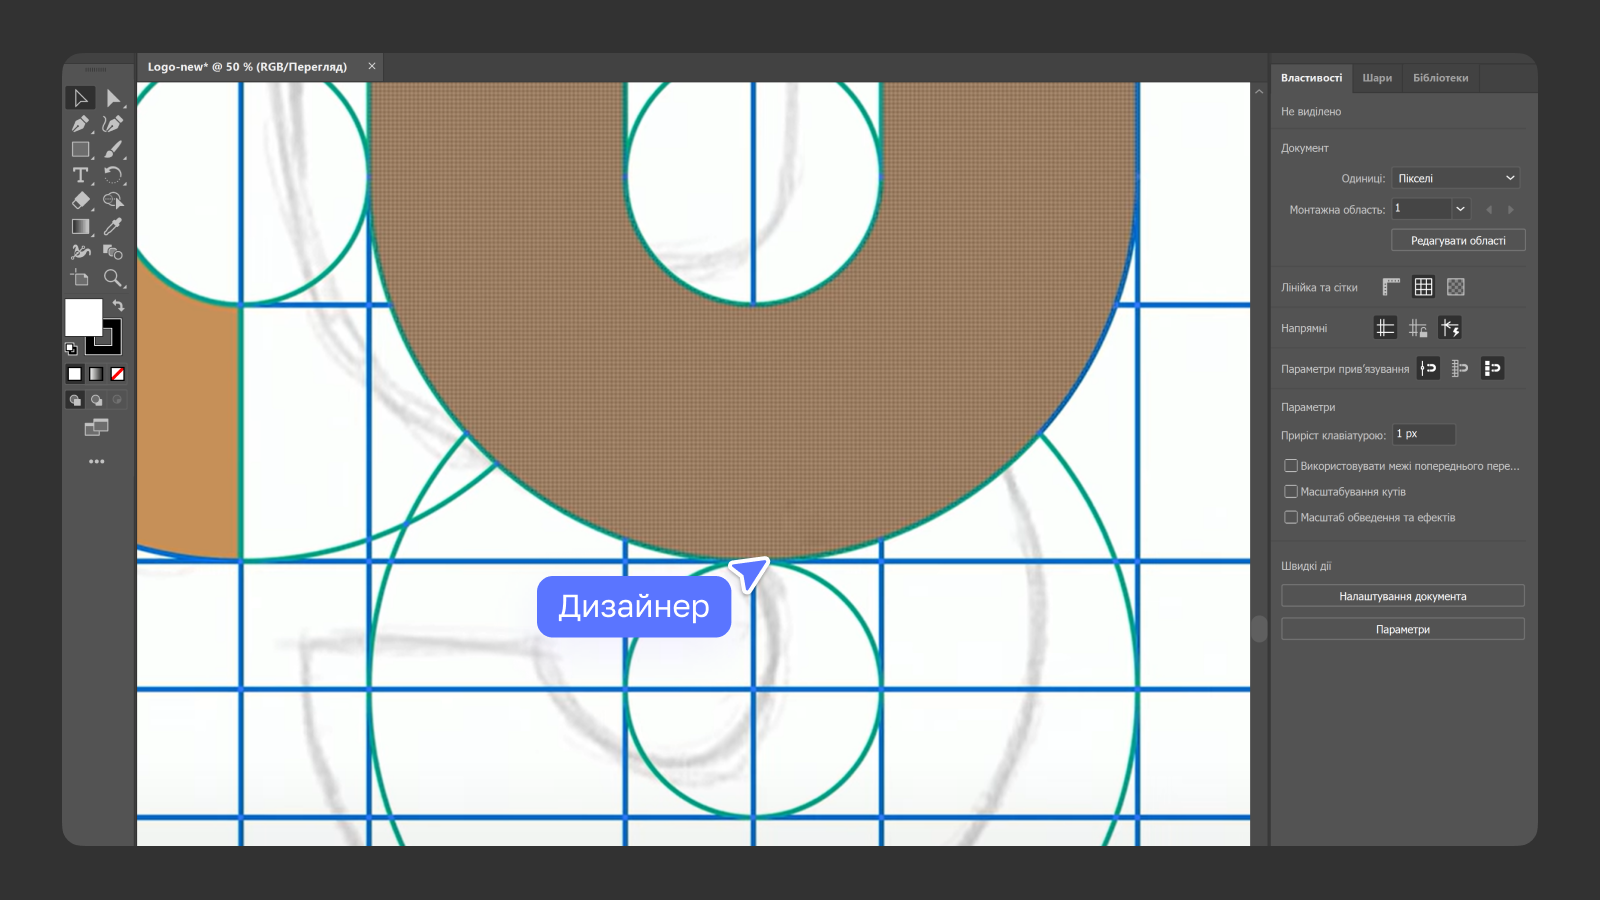The image size is (1600, 900).
Task: Expand hidden tools via the ellipsis in toolbar
Action: 97,461
